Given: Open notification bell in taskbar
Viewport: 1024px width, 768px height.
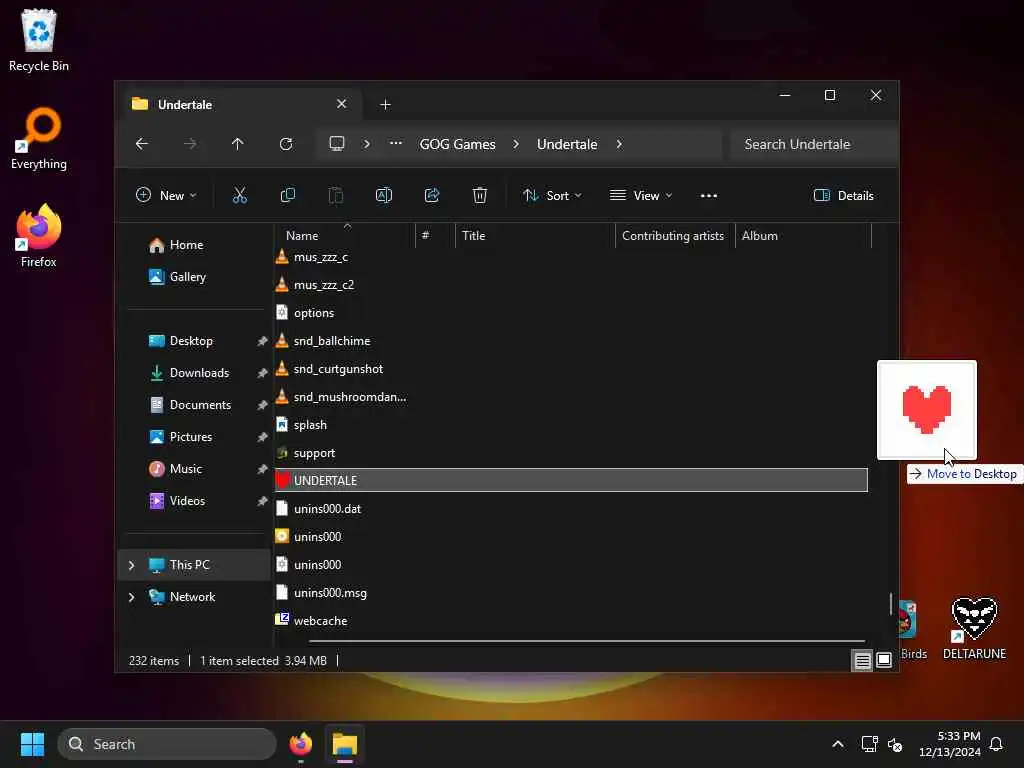Looking at the screenshot, I should (x=996, y=744).
